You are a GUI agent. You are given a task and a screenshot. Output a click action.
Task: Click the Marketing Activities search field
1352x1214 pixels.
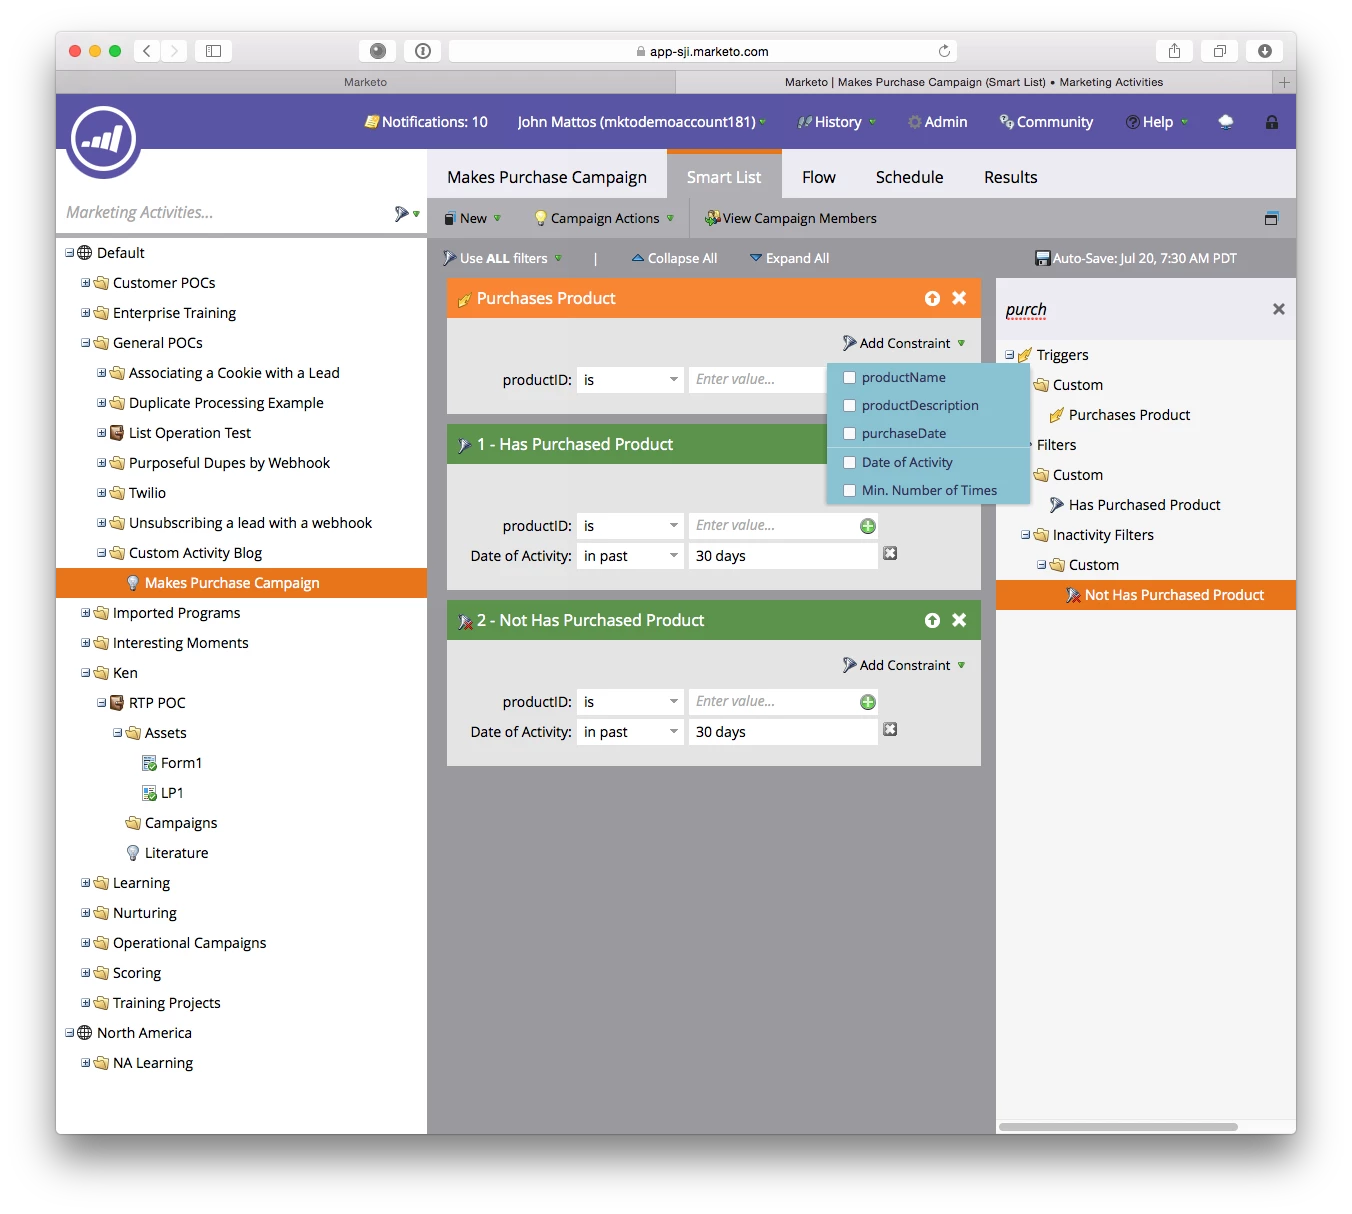point(226,213)
